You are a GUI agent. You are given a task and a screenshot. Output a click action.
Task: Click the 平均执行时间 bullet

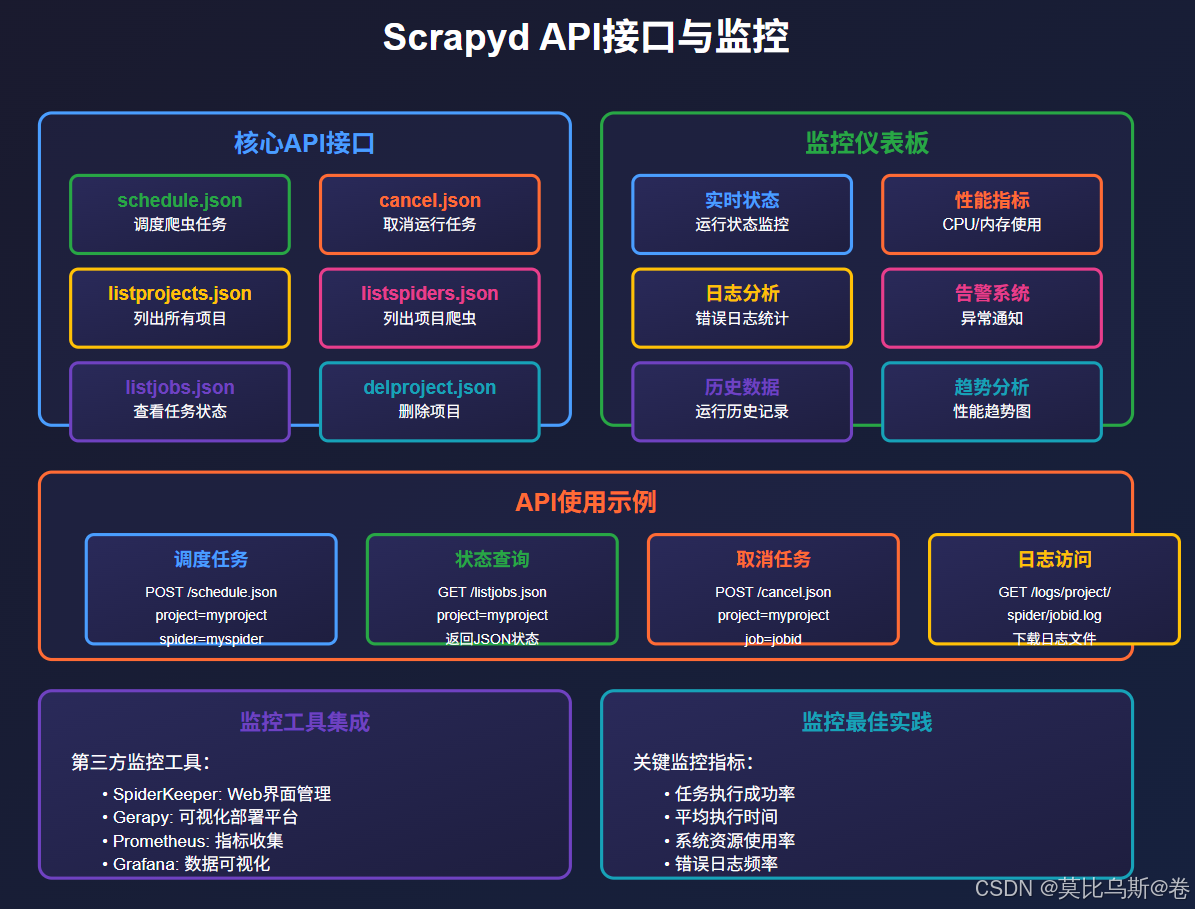(726, 817)
